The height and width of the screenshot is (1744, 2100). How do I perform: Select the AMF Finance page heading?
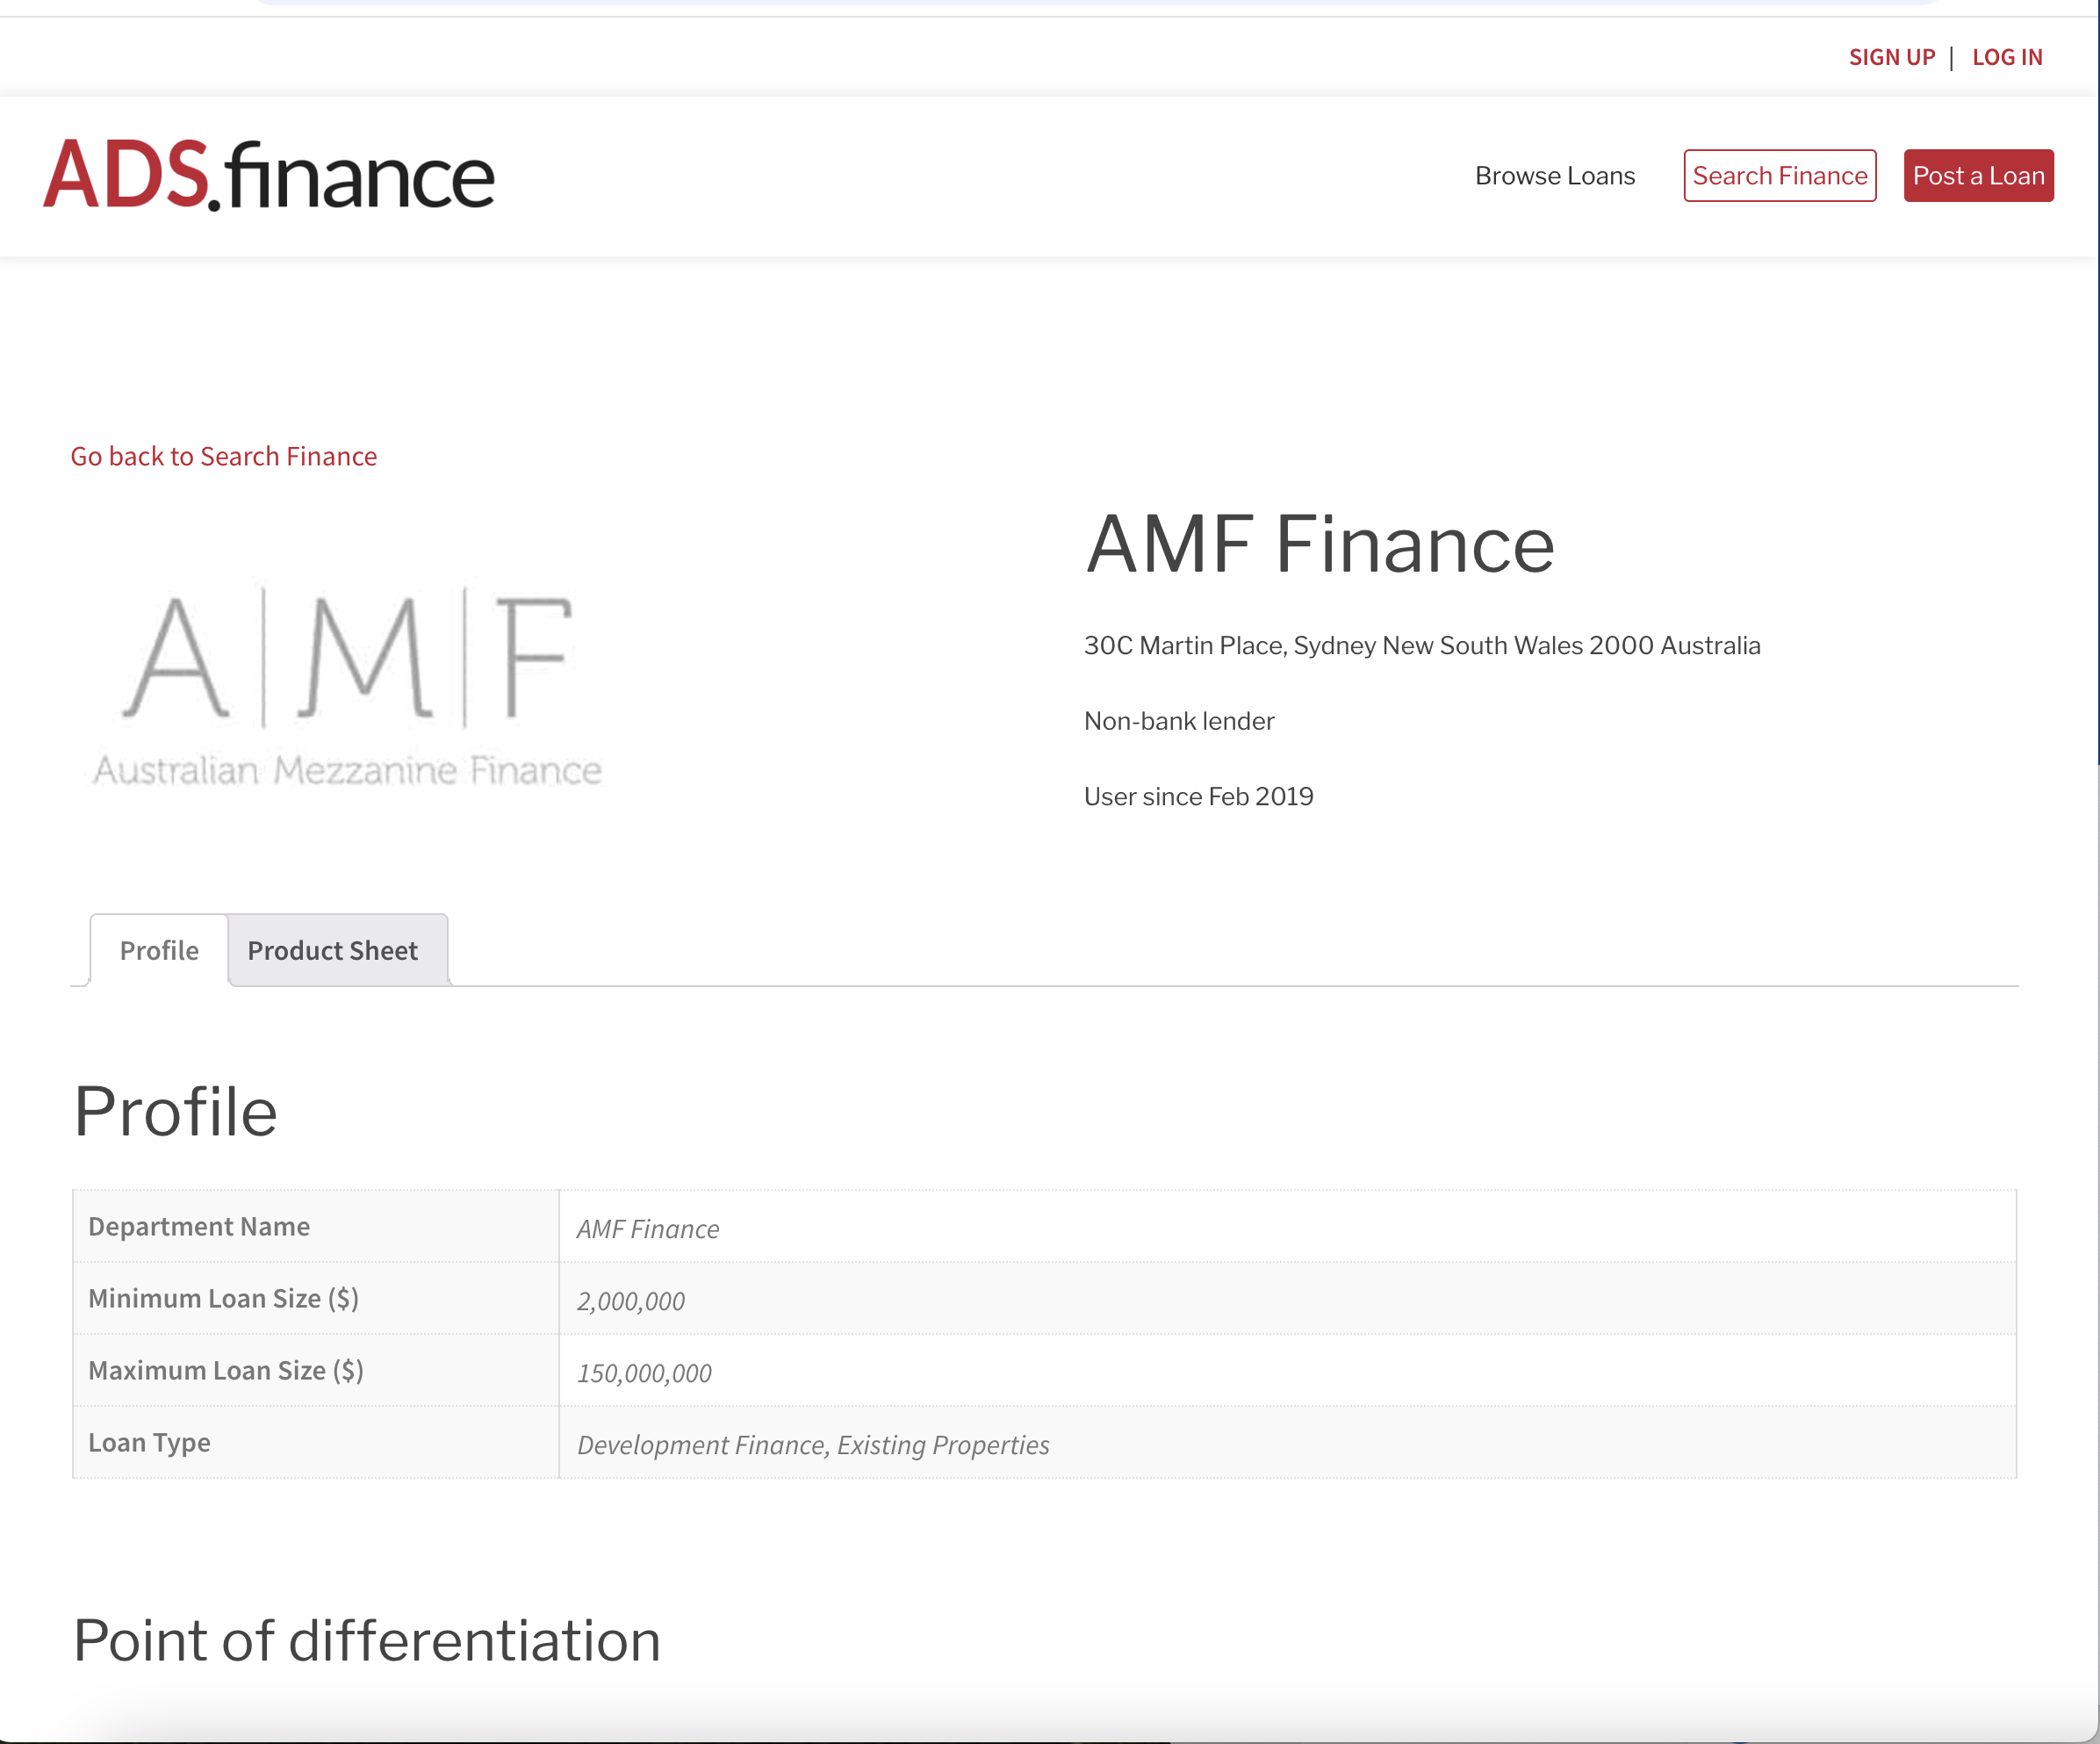coord(1320,545)
